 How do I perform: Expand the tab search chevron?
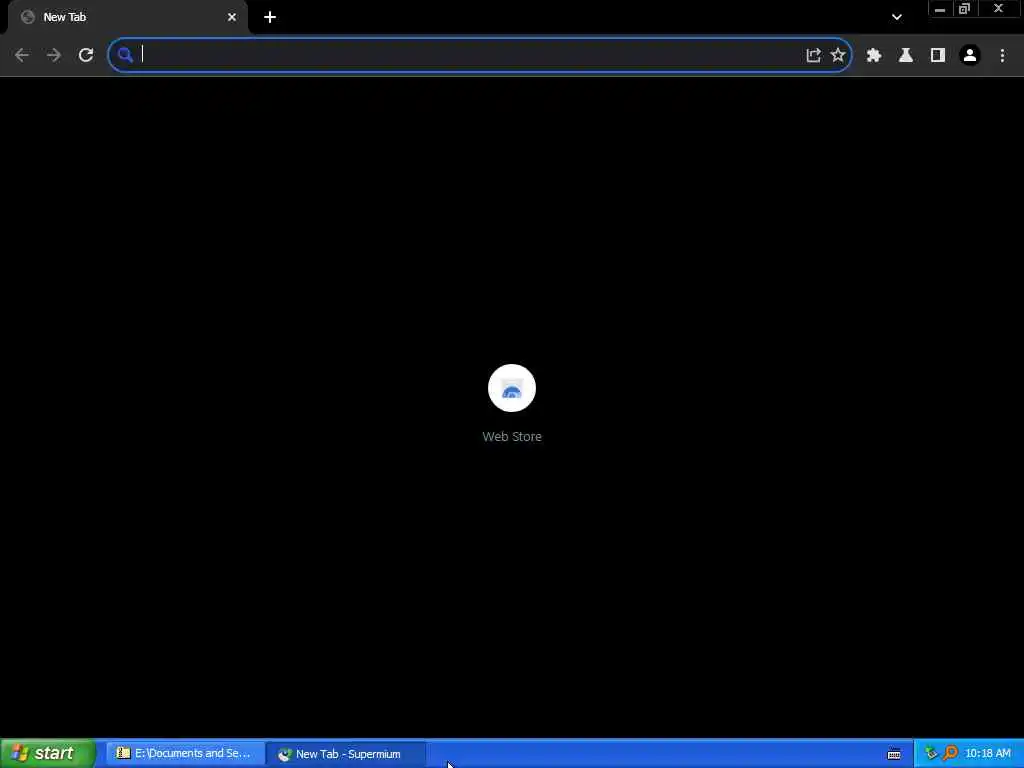pyautogui.click(x=897, y=17)
